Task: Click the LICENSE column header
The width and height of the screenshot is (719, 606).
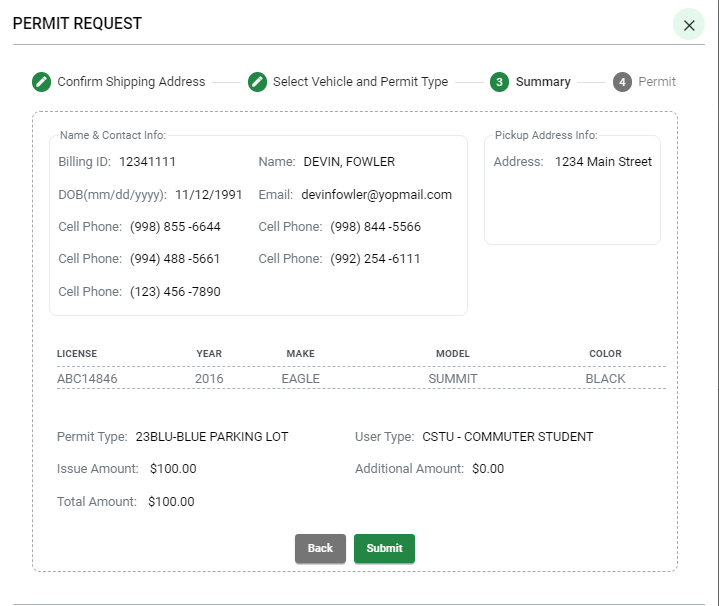Action: (x=77, y=354)
